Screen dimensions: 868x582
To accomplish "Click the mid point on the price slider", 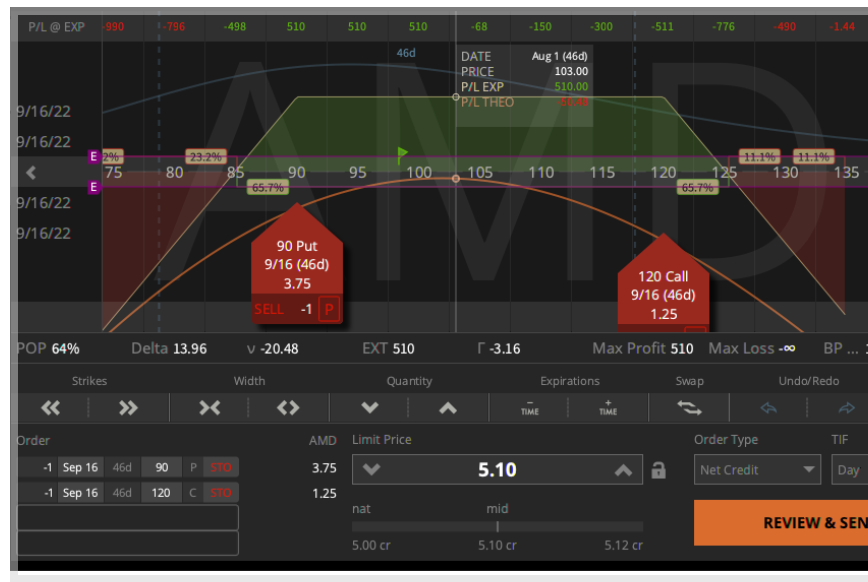I will coord(497,523).
